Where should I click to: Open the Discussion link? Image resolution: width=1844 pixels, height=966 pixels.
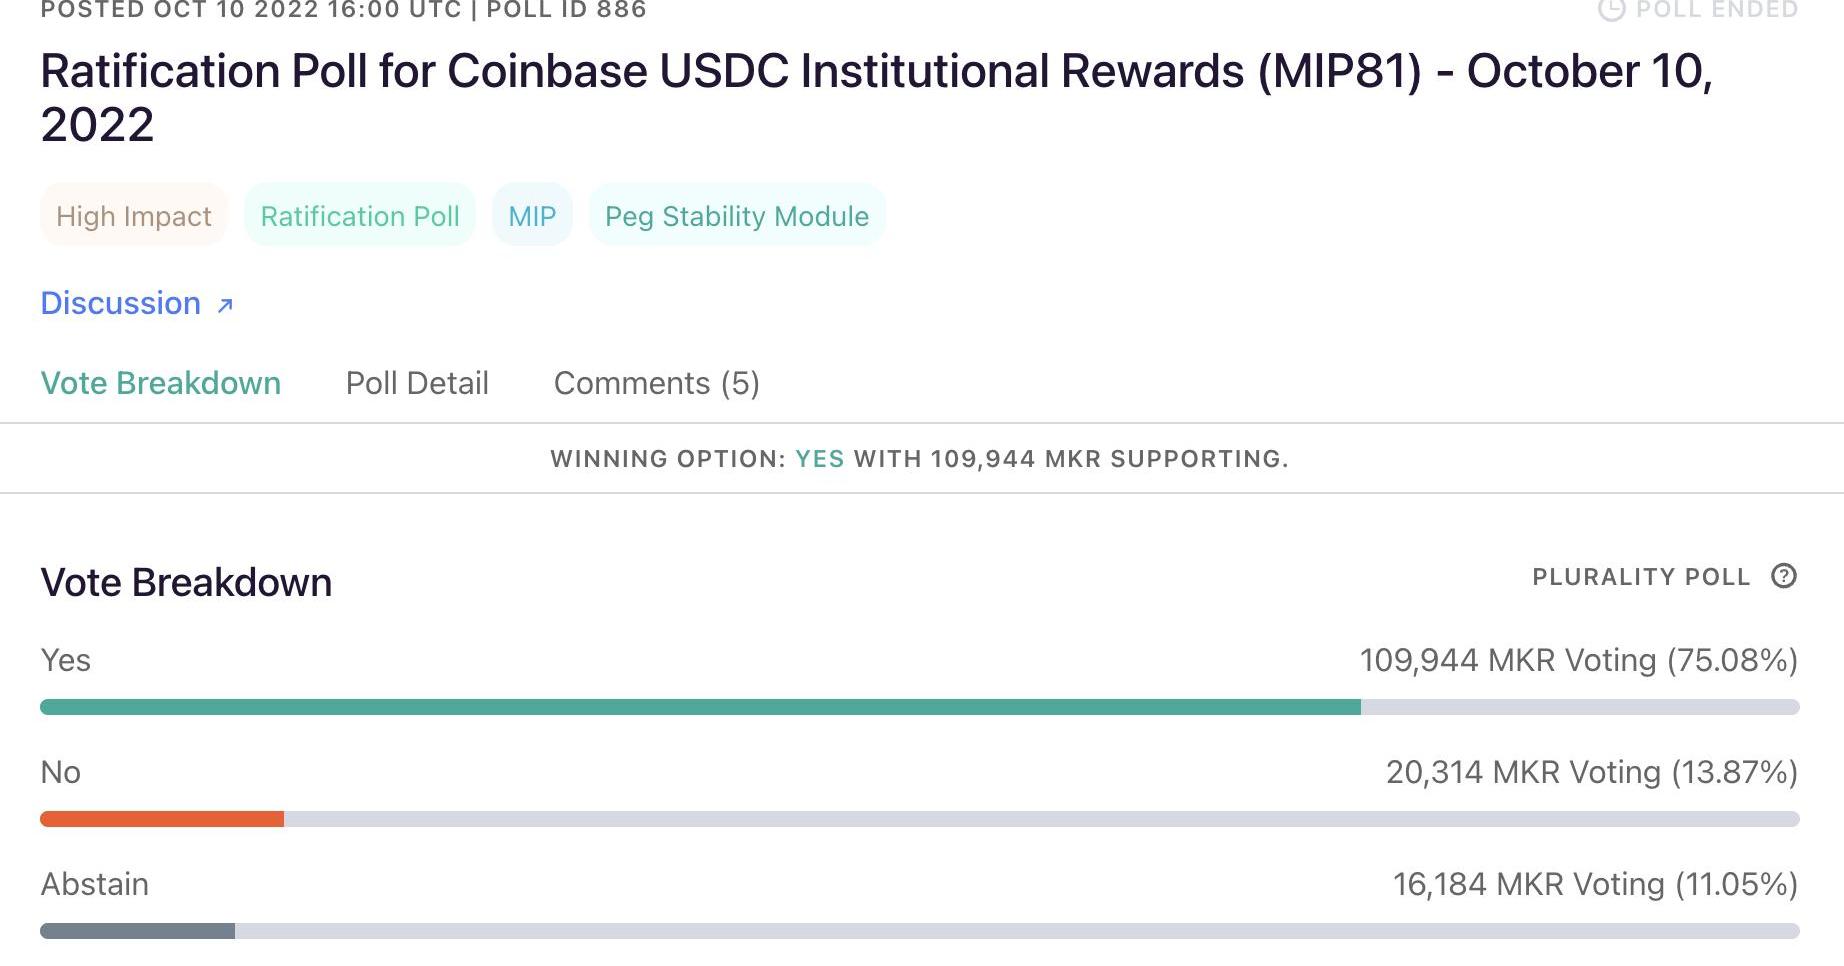[x=121, y=303]
